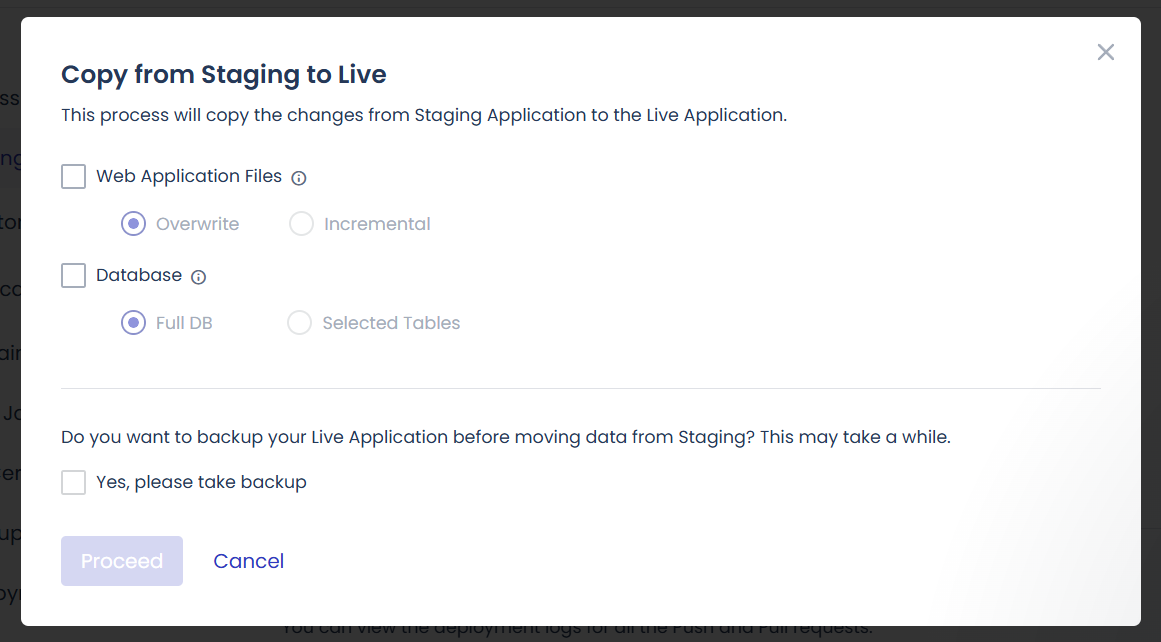Click the Cancel link

click(x=248, y=561)
